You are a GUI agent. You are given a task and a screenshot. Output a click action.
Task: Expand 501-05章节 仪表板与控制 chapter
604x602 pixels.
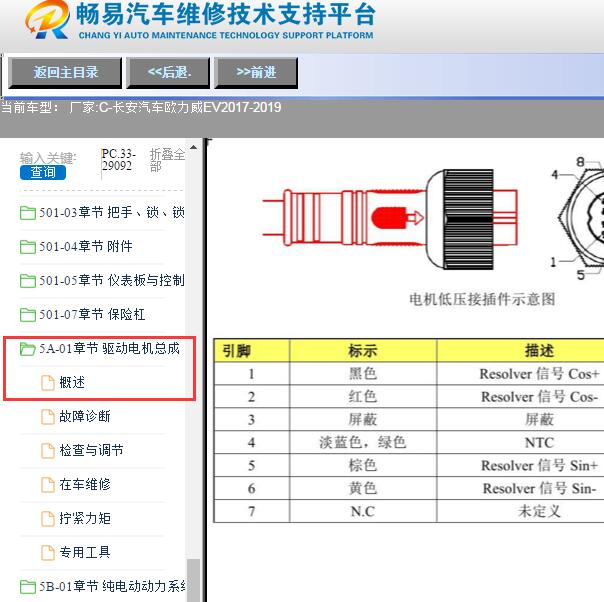pyautogui.click(x=112, y=280)
